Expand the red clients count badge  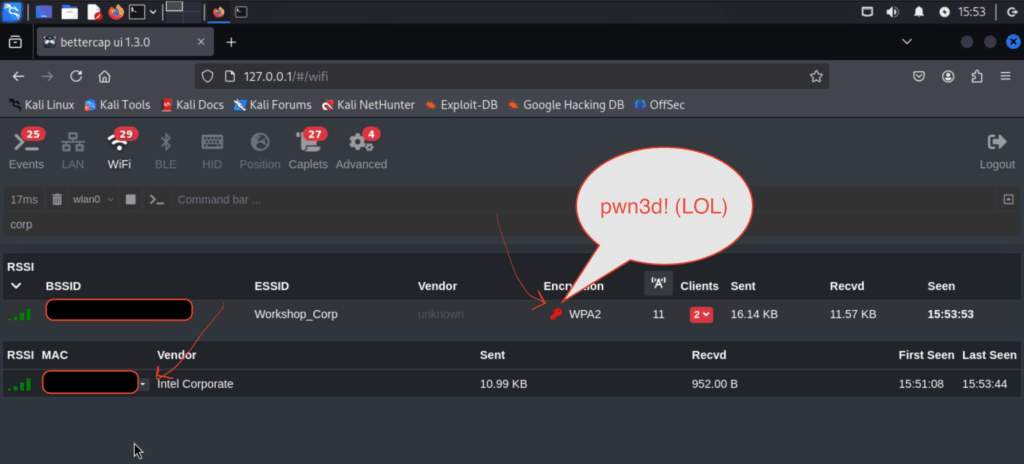pos(701,314)
